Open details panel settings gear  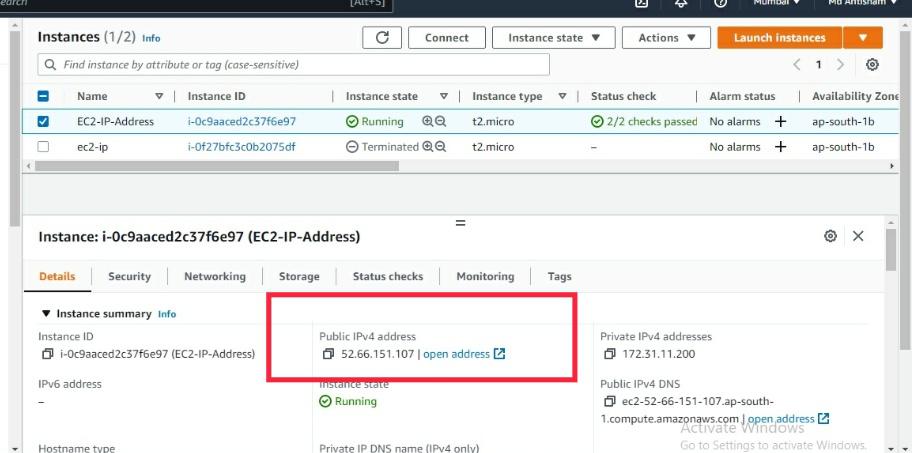(x=831, y=236)
